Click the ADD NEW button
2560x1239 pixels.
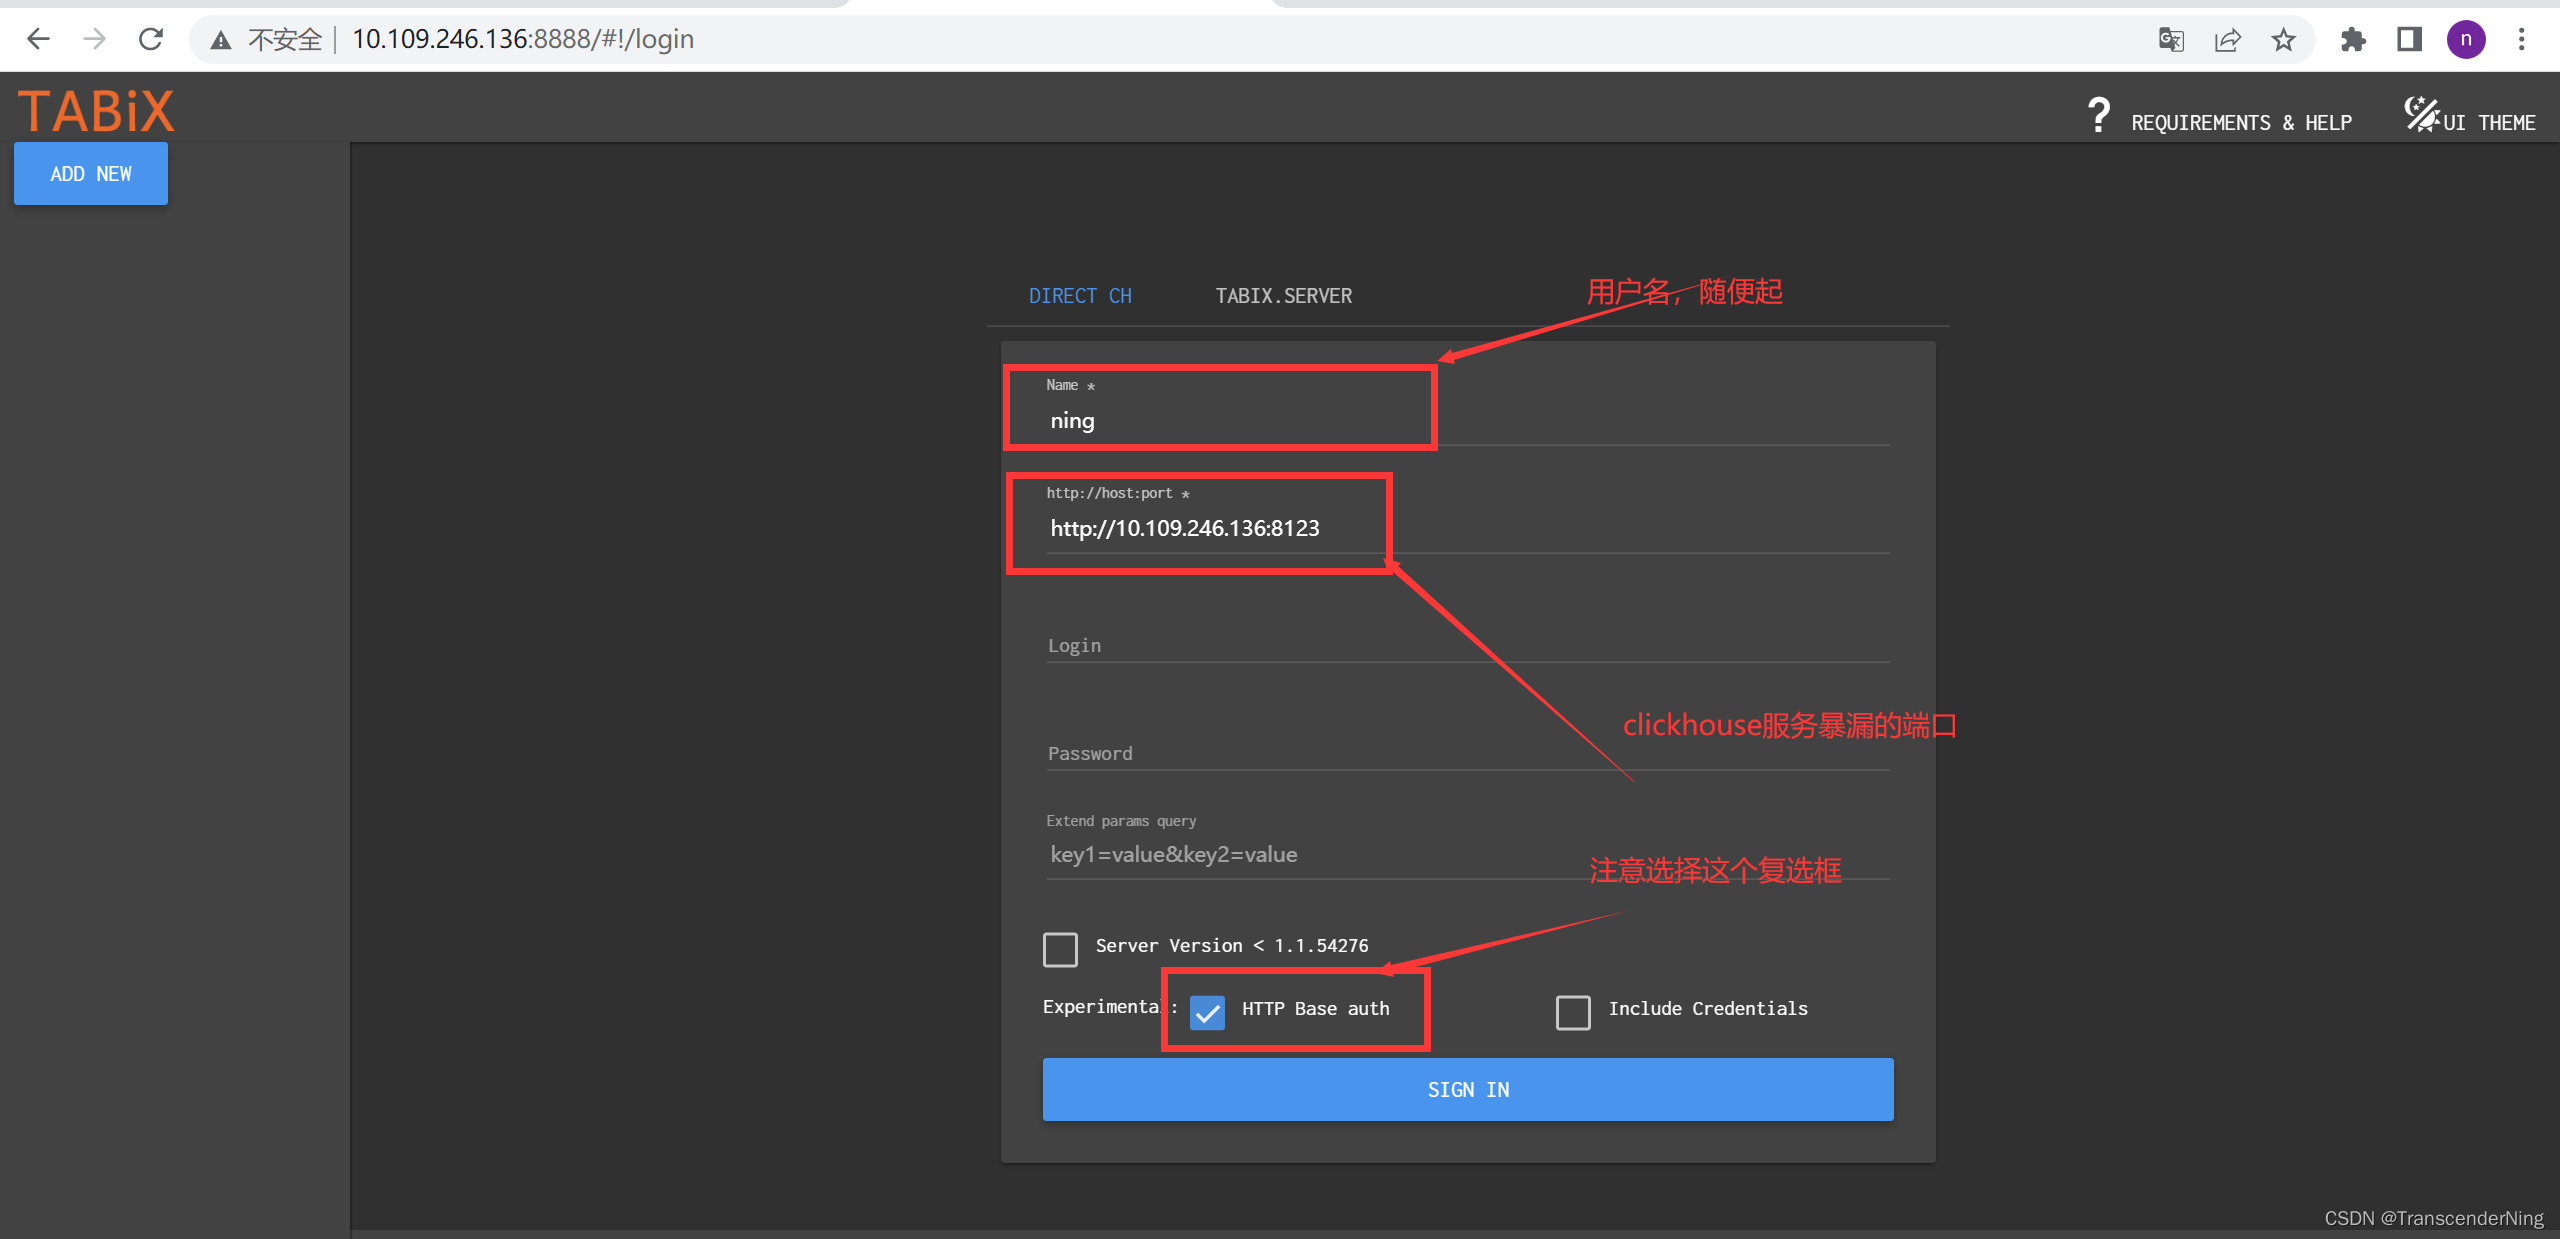(x=90, y=173)
